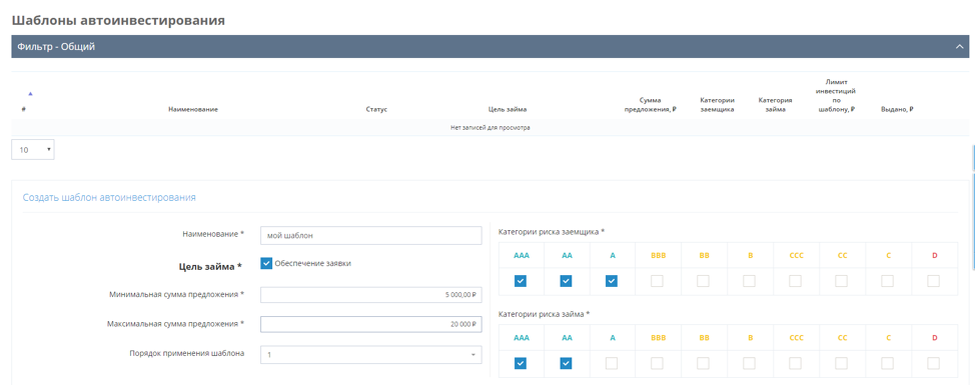This screenshot has width=975, height=385.
Task: Click the Максимальная сумма предложения field
Action: pyautogui.click(x=371, y=324)
